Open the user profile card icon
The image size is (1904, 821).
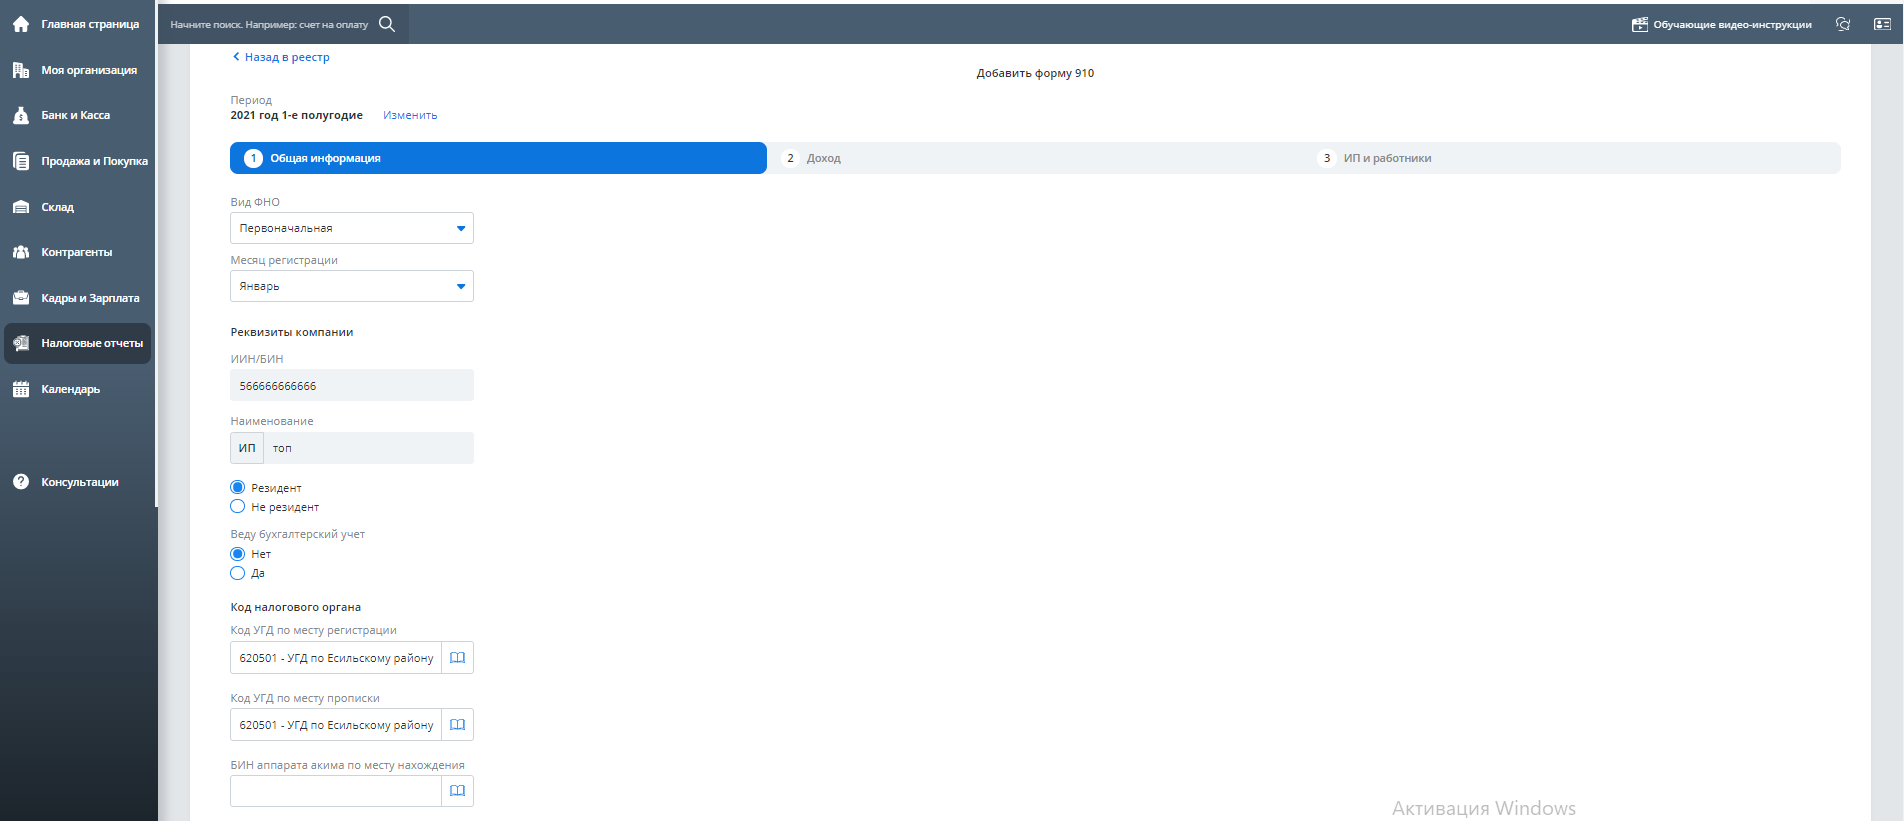[1882, 24]
